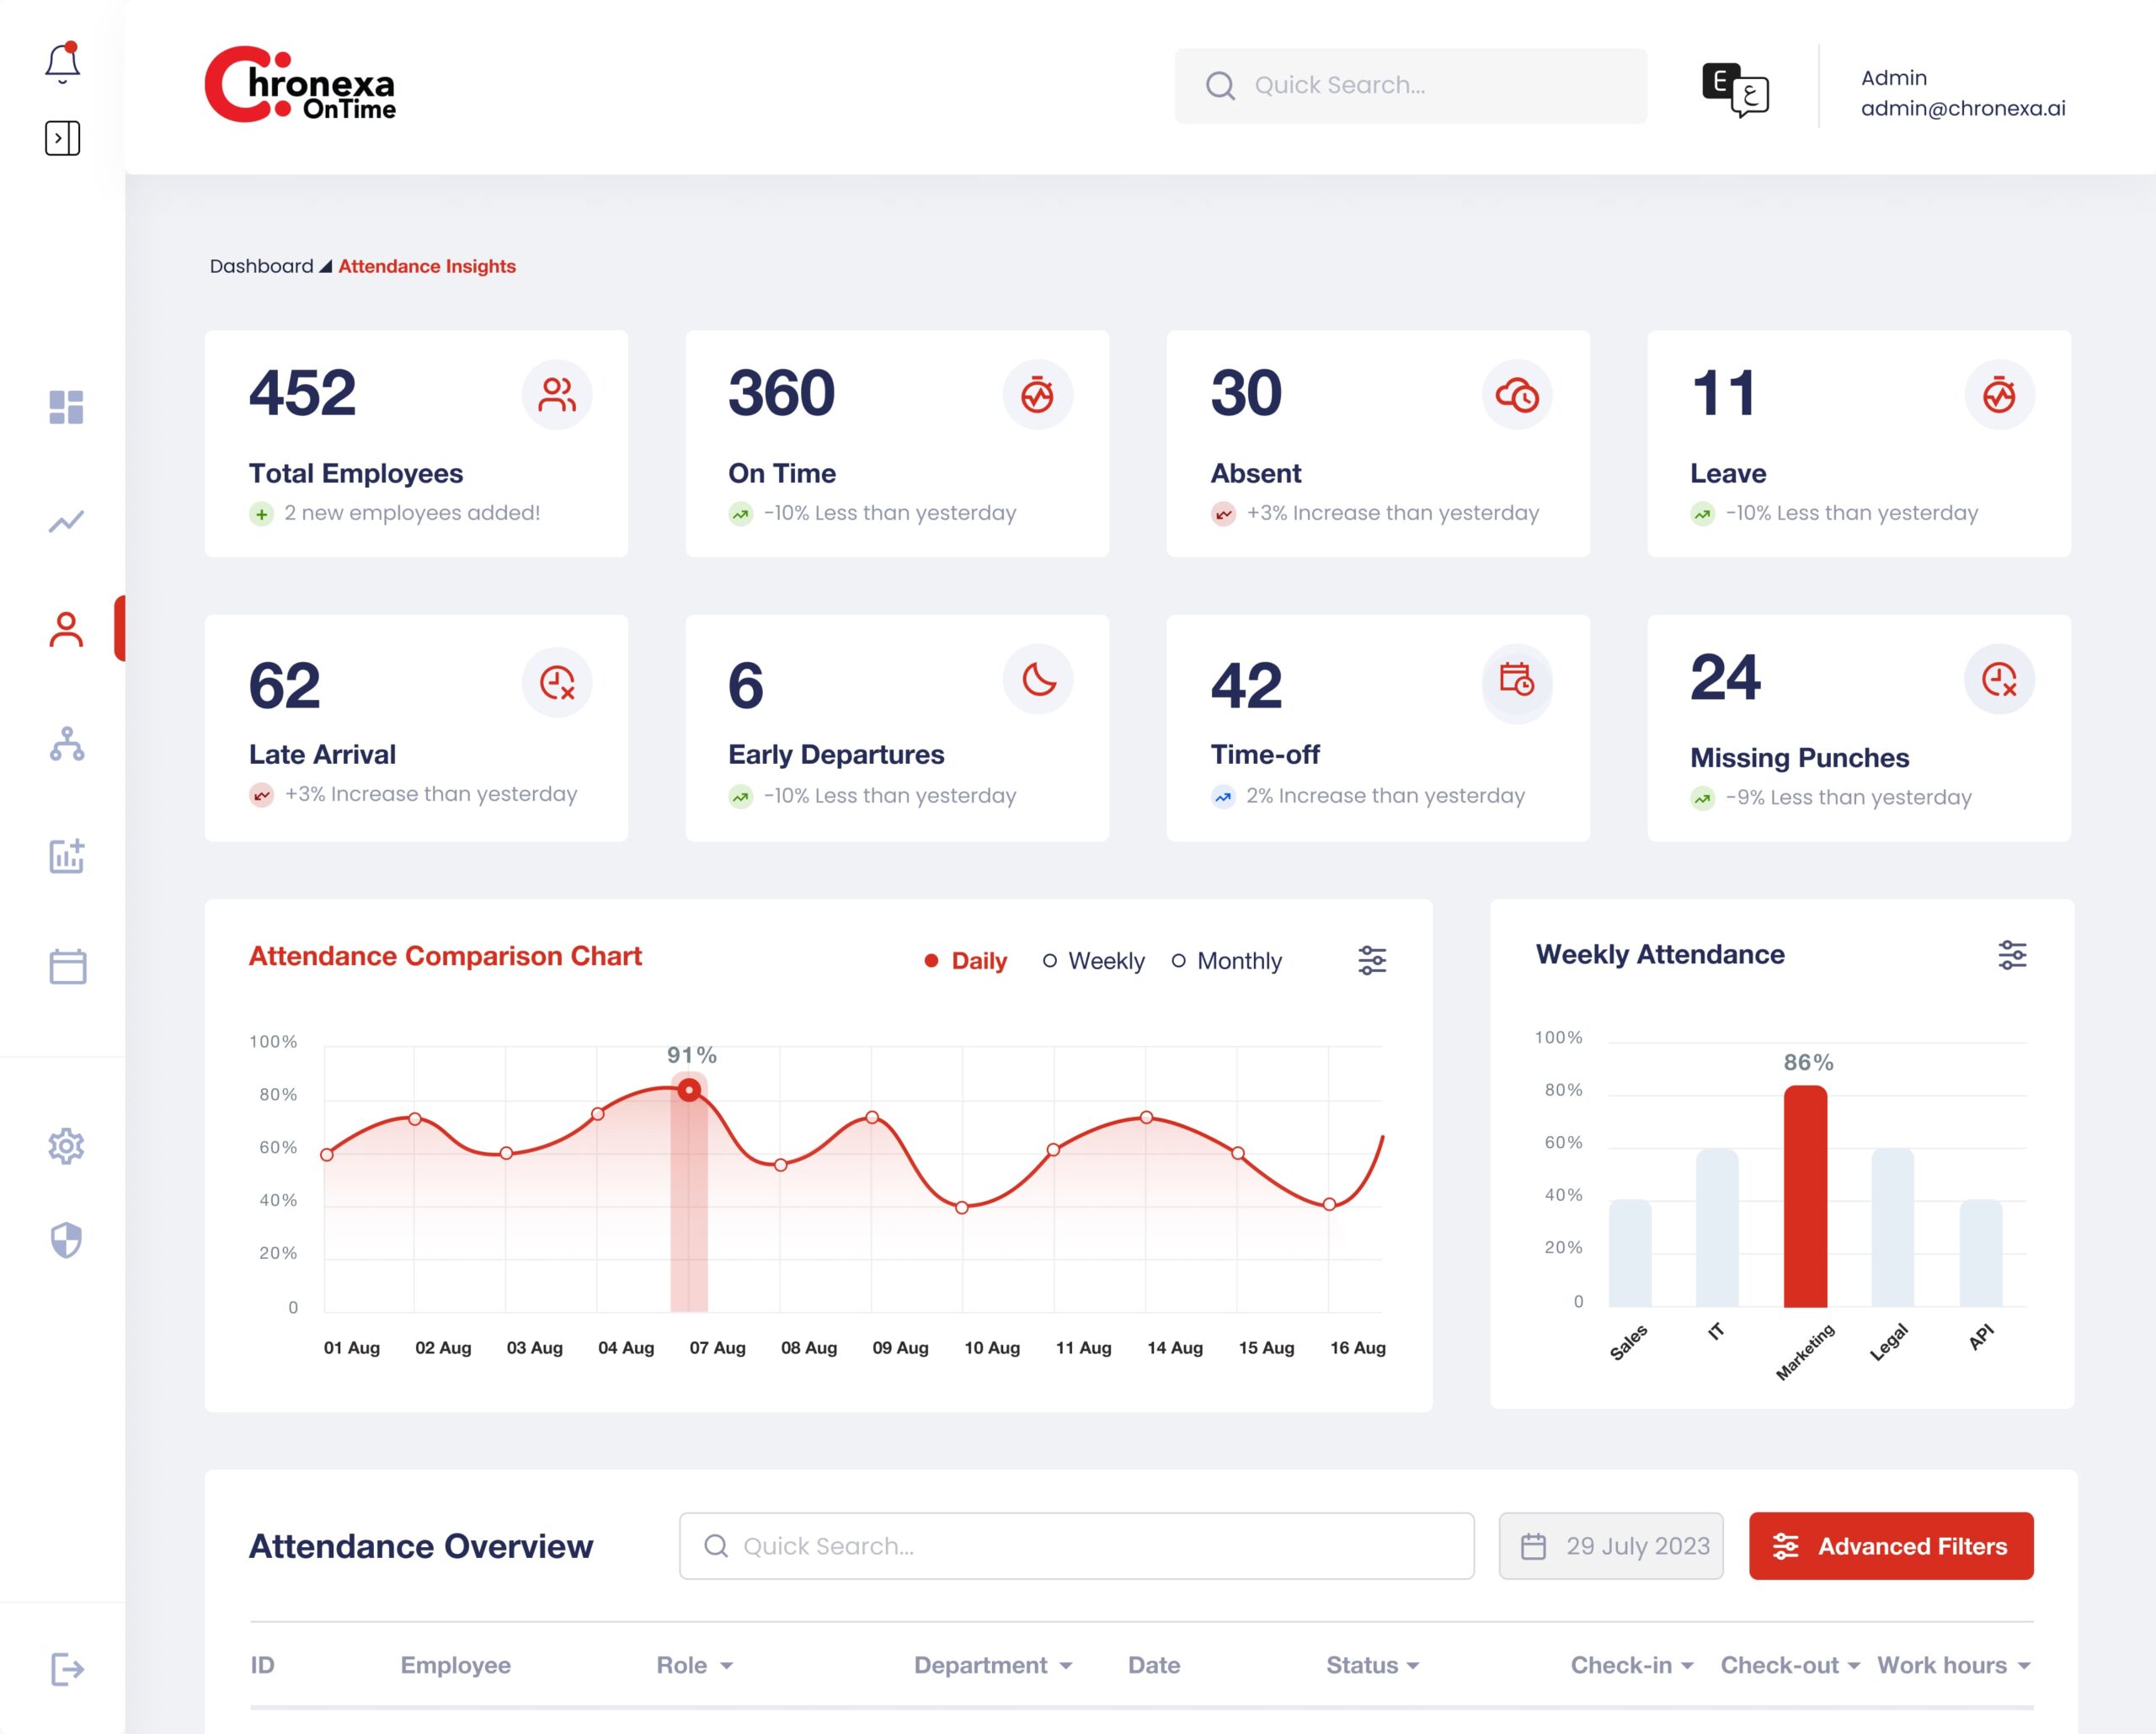Open the dashboard grid icon in sidebar

pos(66,407)
